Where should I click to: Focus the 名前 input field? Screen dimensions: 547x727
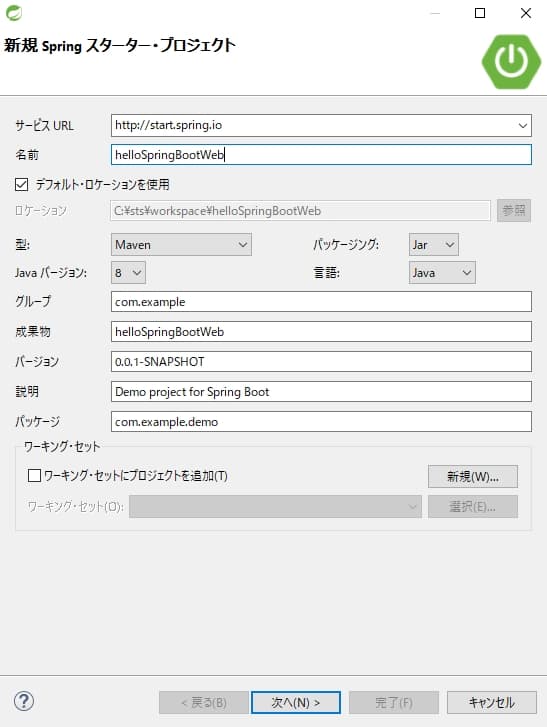click(321, 154)
